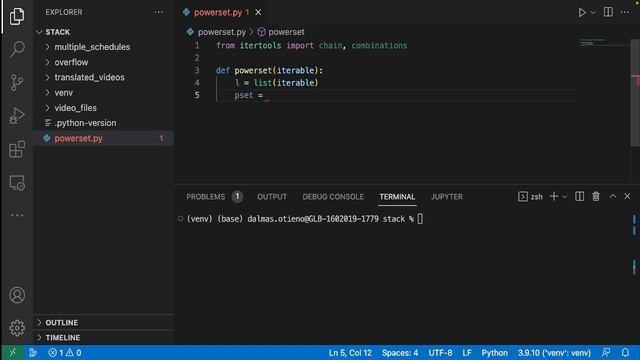Open the Run and Debug view
This screenshot has height=360, width=640.
[17, 116]
